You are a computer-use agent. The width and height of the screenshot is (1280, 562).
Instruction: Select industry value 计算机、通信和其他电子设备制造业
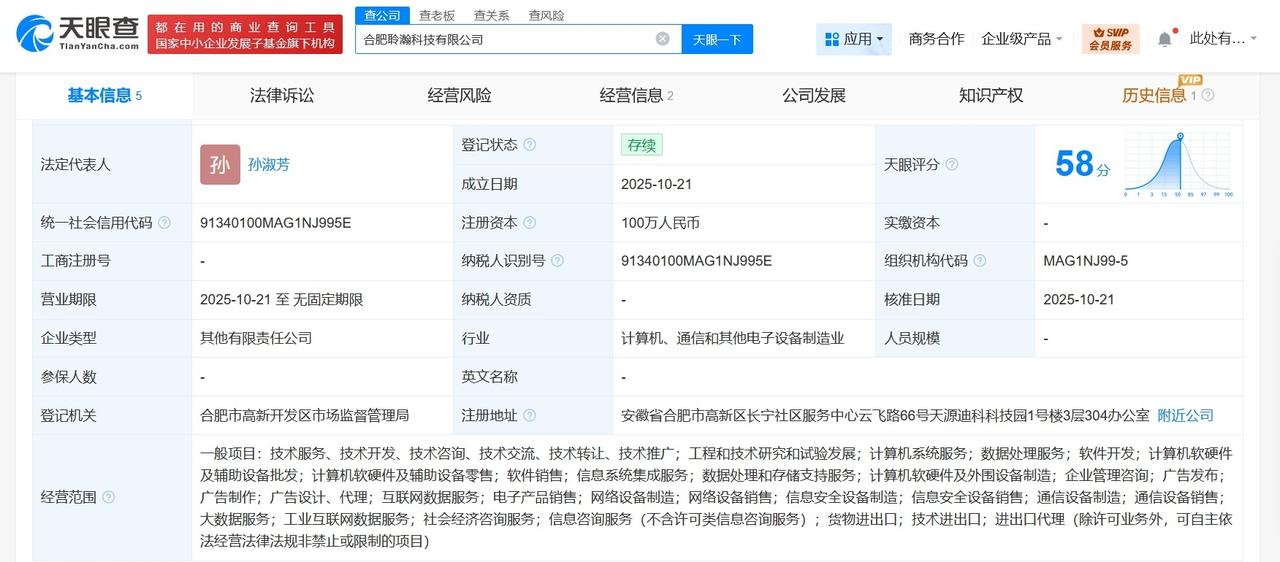pyautogui.click(x=732, y=338)
